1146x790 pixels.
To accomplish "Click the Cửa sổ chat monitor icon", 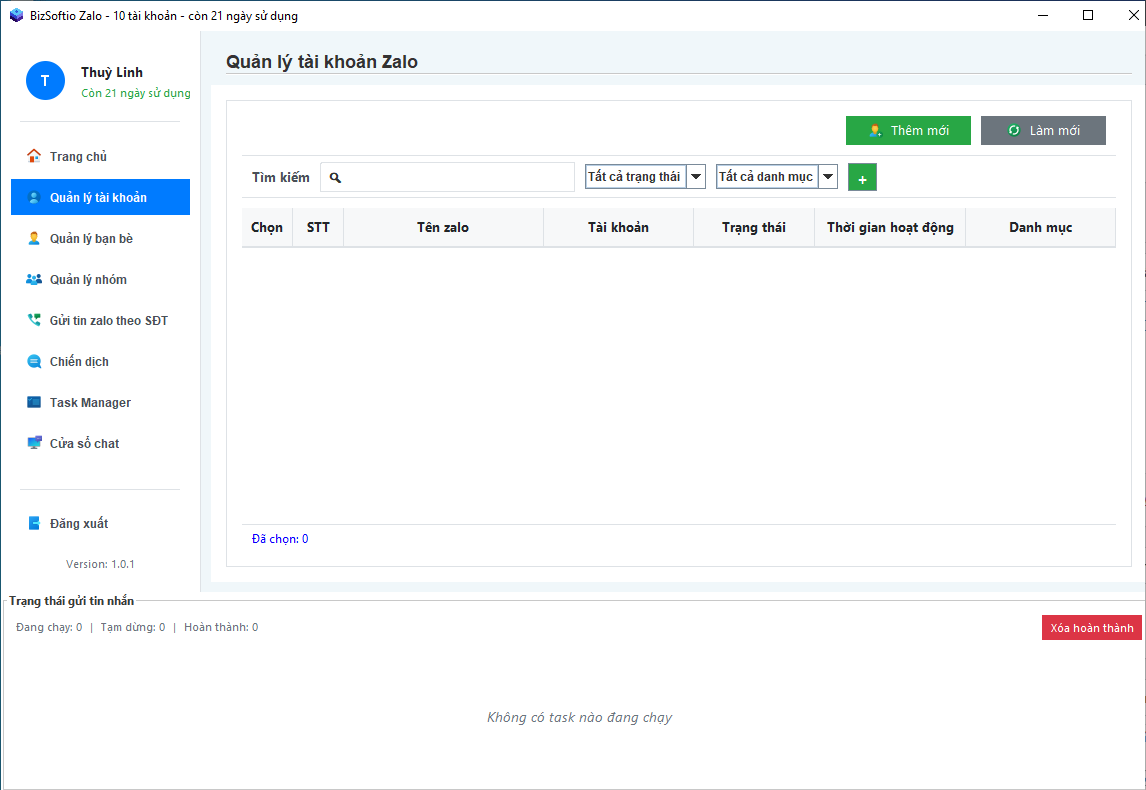I will point(34,443).
